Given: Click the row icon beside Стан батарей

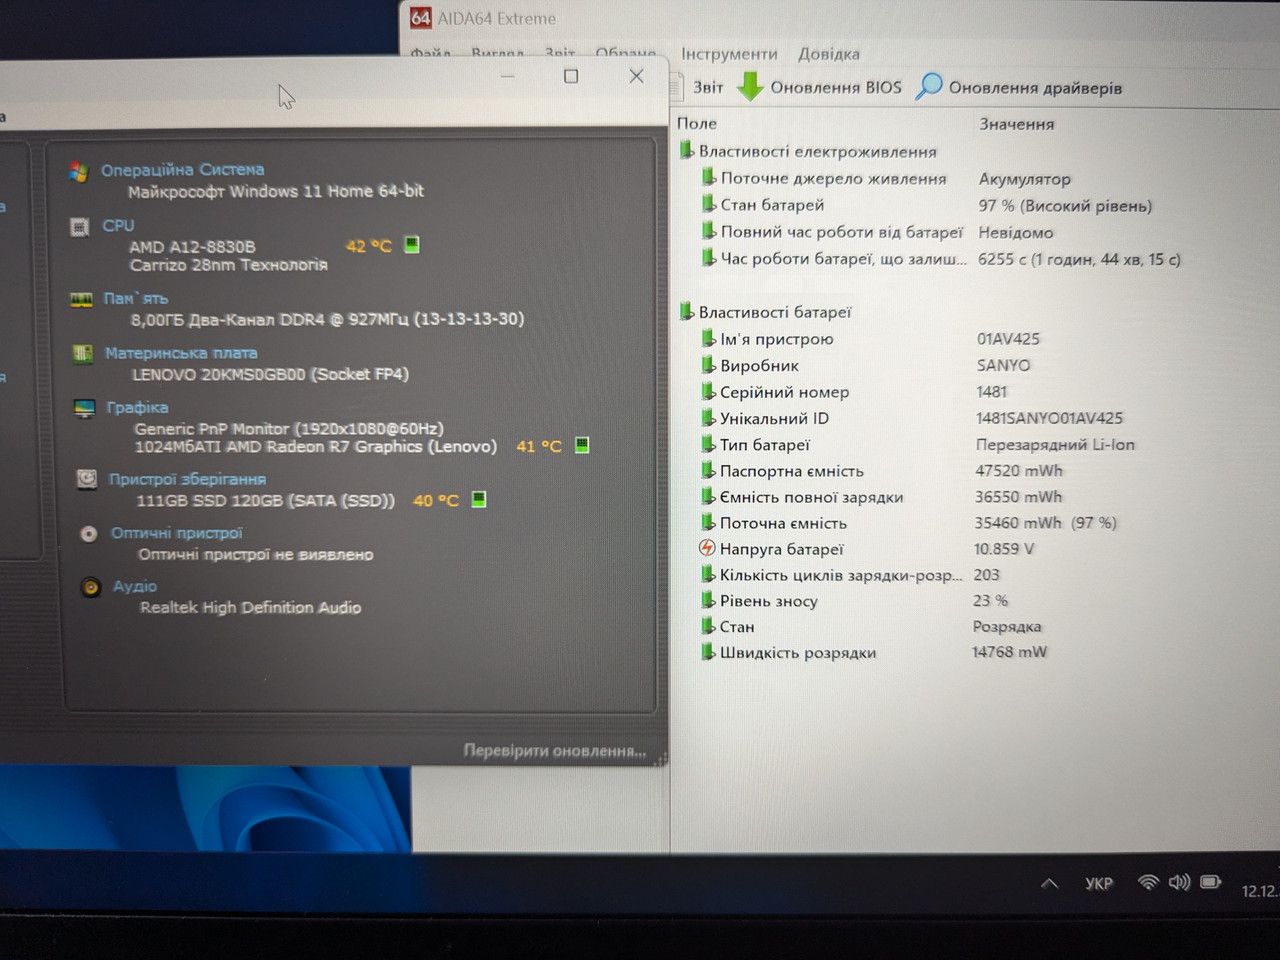Looking at the screenshot, I should (x=708, y=204).
